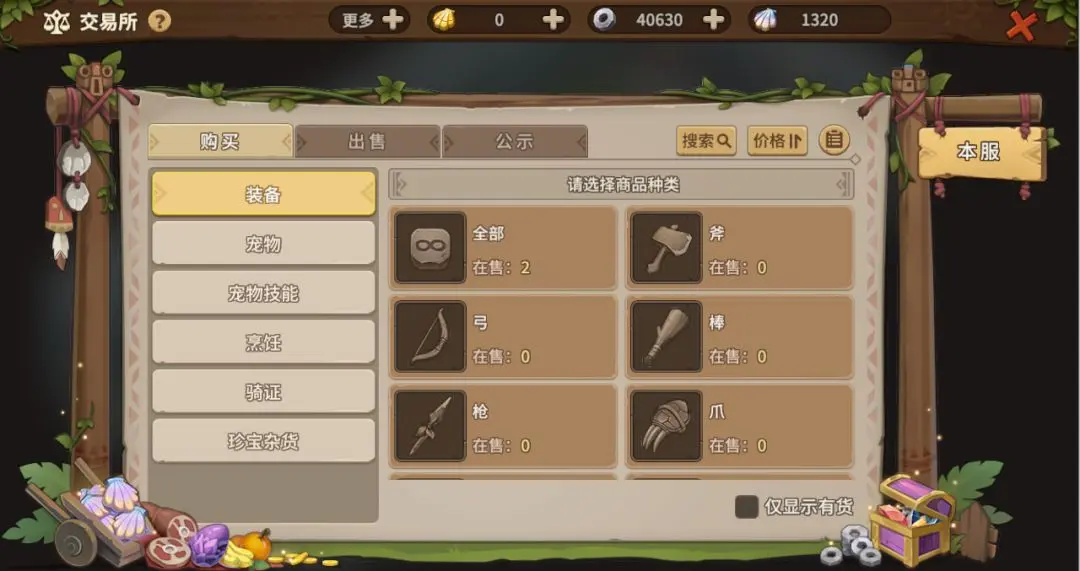Screen dimensions: 1080x571
Task: Choose the 珍宝杂货 sidebar category
Action: click(x=263, y=441)
